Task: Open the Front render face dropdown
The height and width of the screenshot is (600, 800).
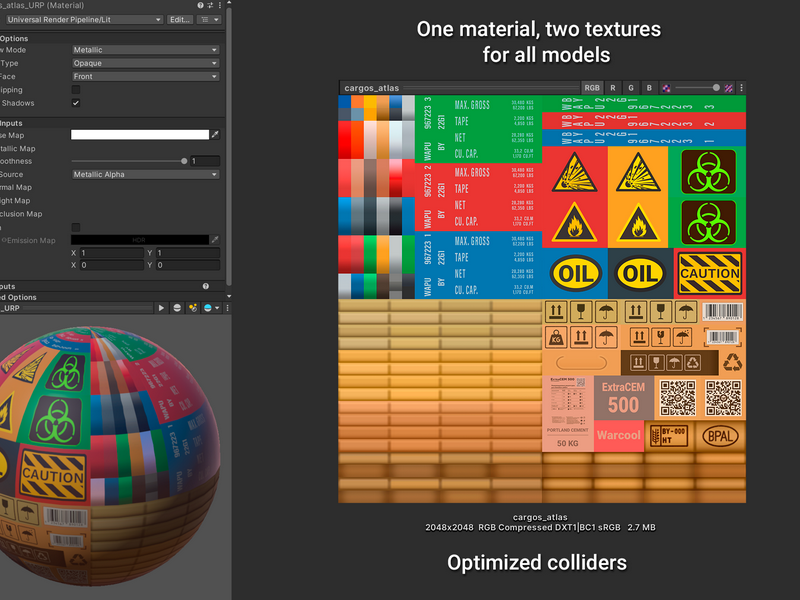Action: point(145,77)
